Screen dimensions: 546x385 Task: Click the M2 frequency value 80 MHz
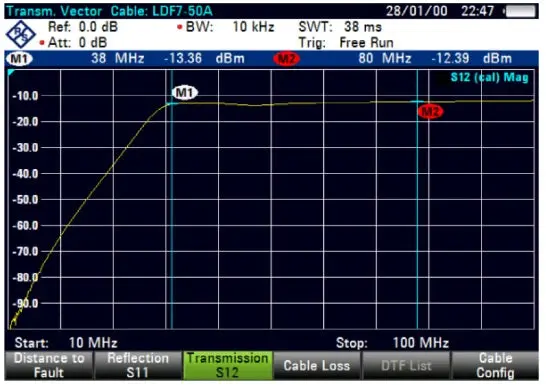coord(385,58)
